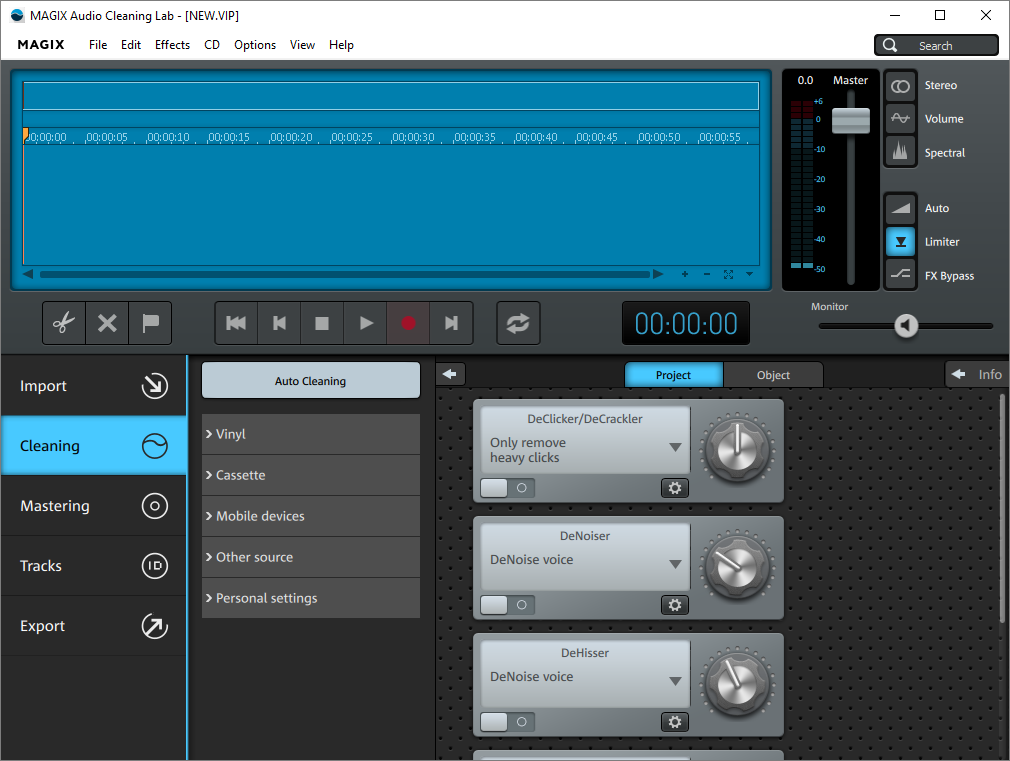
Task: Open the timeline zoom options arrow
Action: 750,275
